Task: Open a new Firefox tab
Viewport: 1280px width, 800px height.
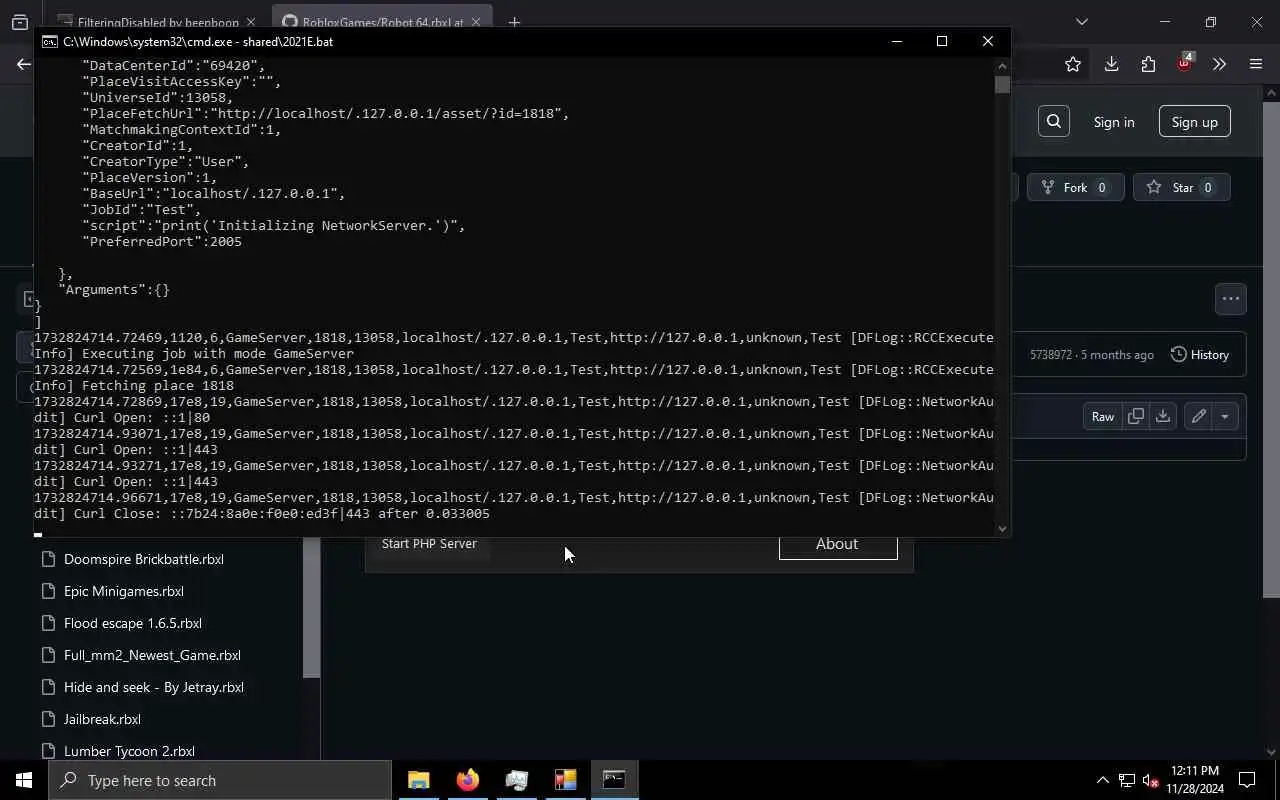Action: pos(514,22)
